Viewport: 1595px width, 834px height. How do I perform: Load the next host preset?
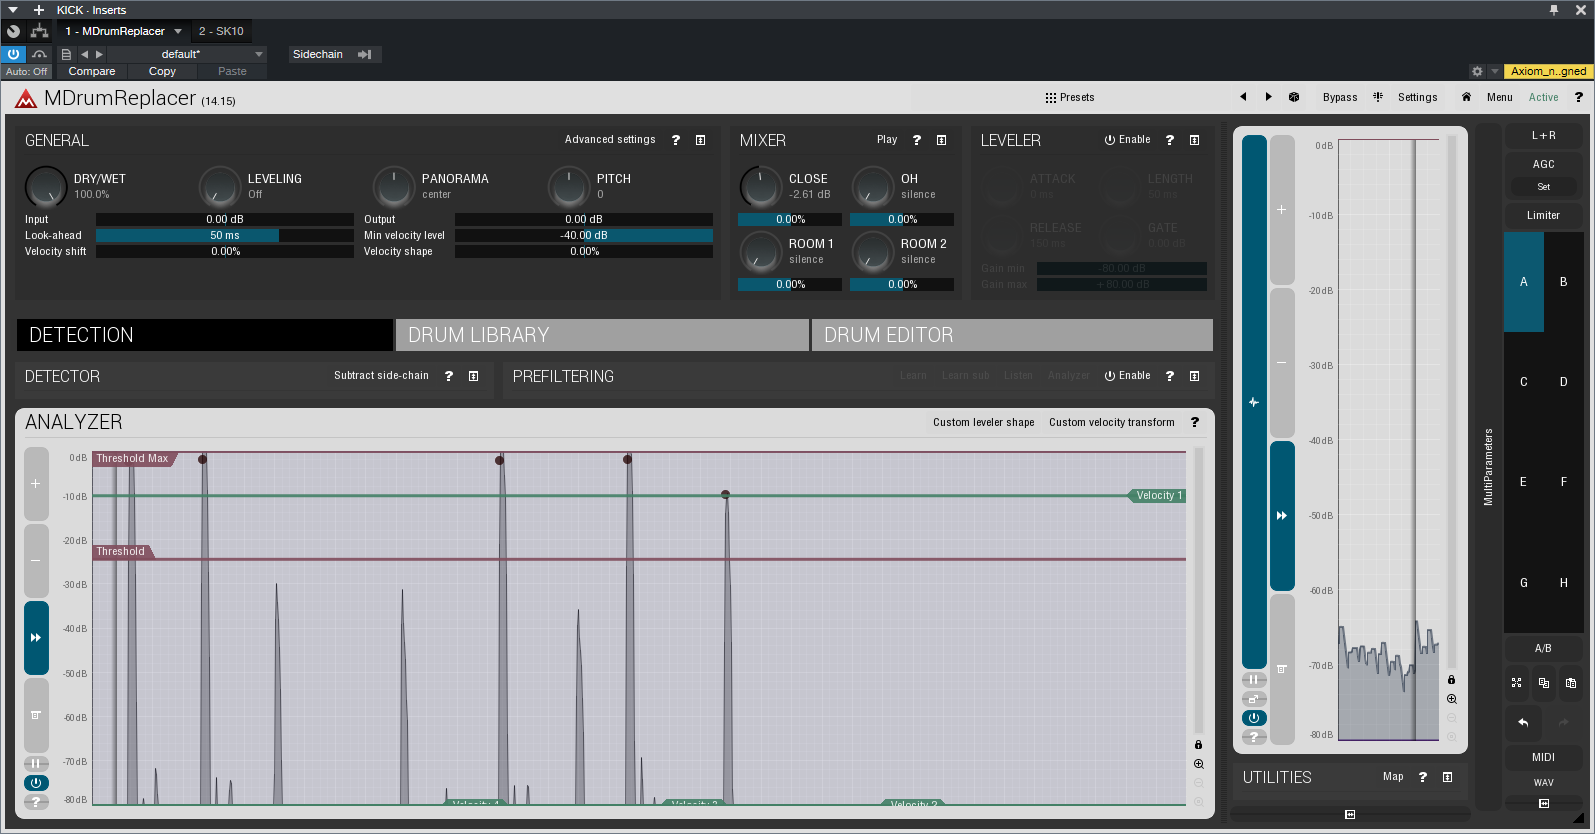pos(99,54)
